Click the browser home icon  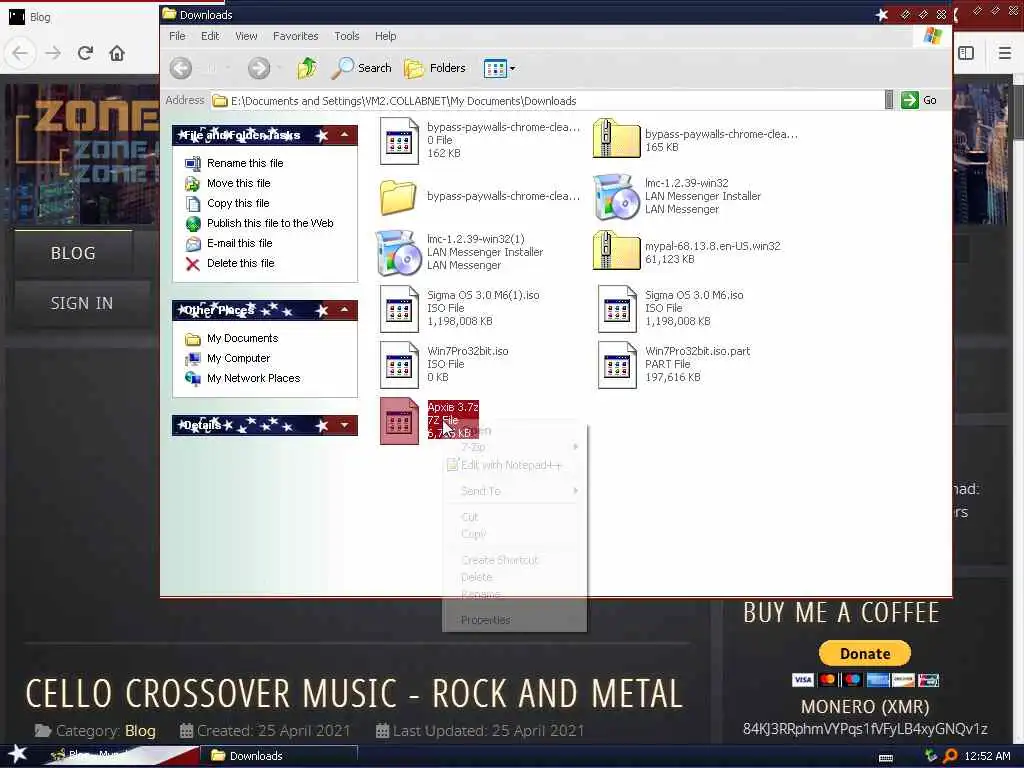click(x=117, y=53)
